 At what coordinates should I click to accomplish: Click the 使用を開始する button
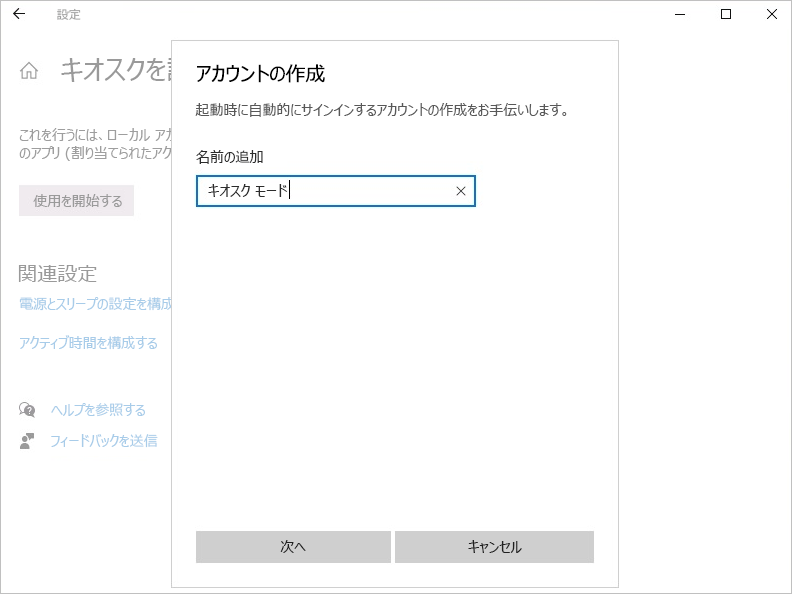[76, 201]
